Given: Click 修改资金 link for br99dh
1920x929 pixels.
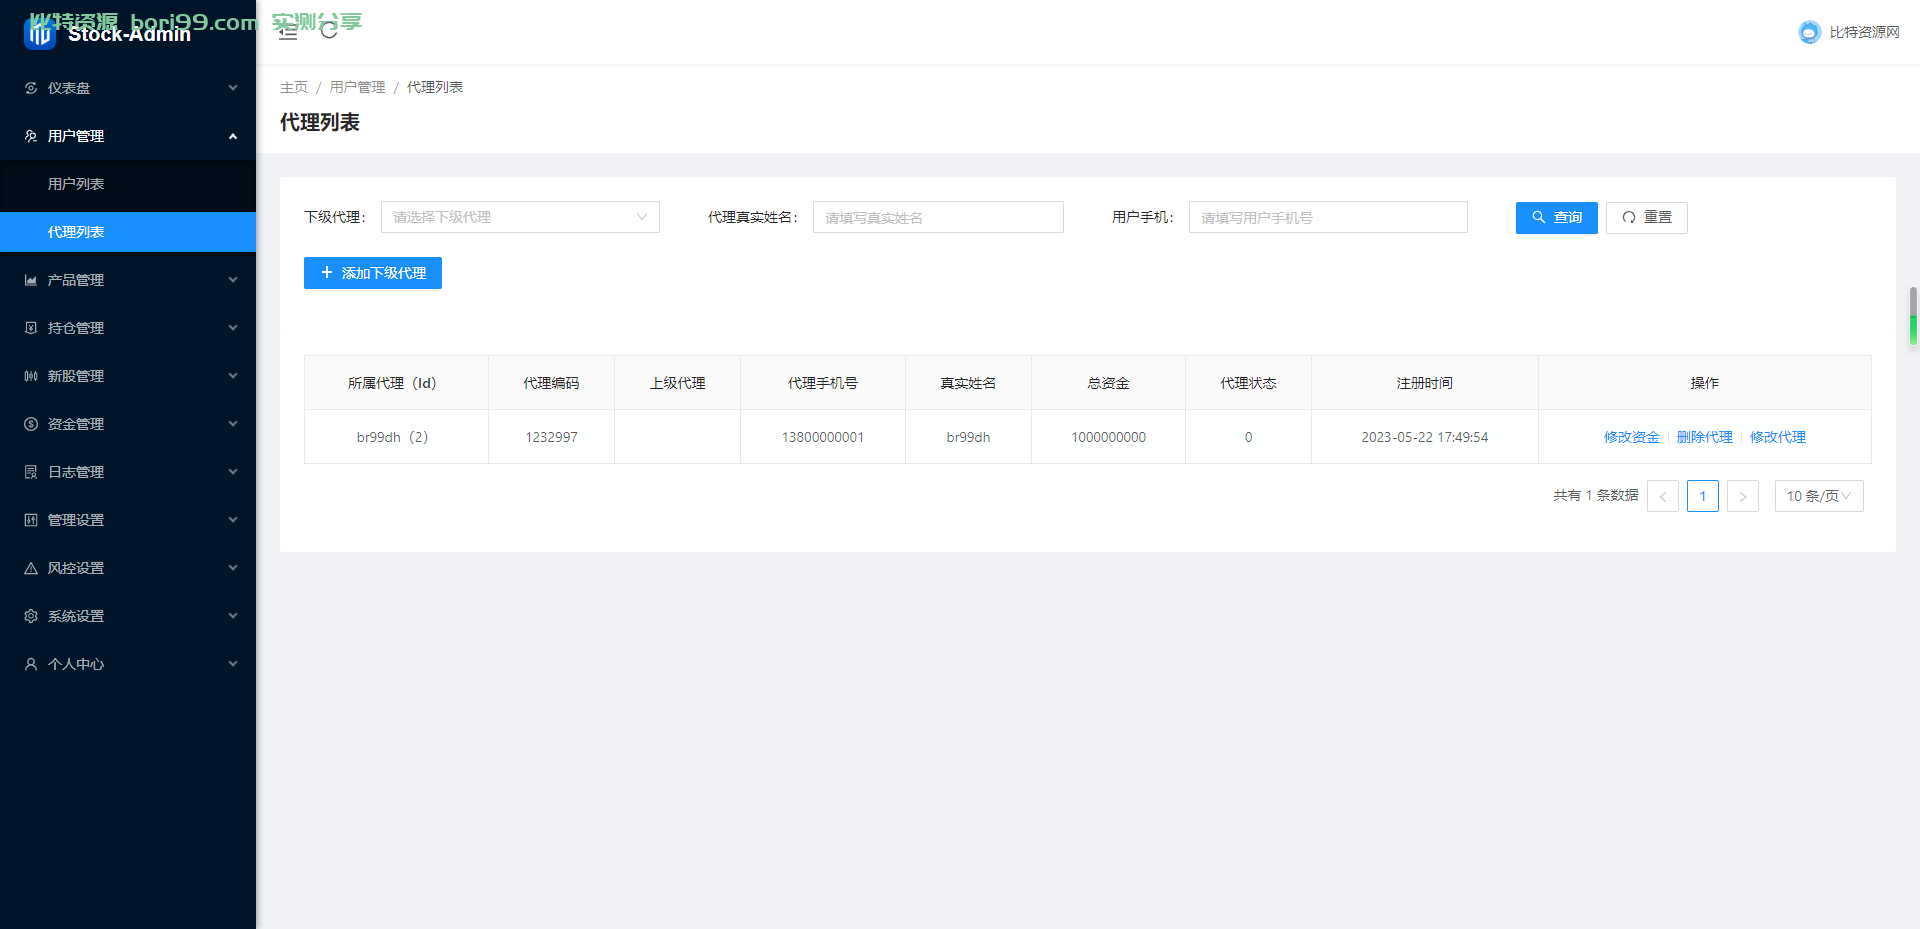Looking at the screenshot, I should pos(1632,437).
